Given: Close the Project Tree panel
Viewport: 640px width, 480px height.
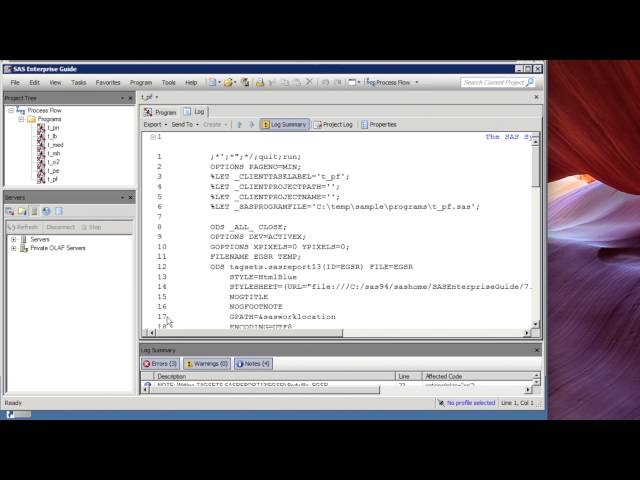Looking at the screenshot, I should (131, 98).
